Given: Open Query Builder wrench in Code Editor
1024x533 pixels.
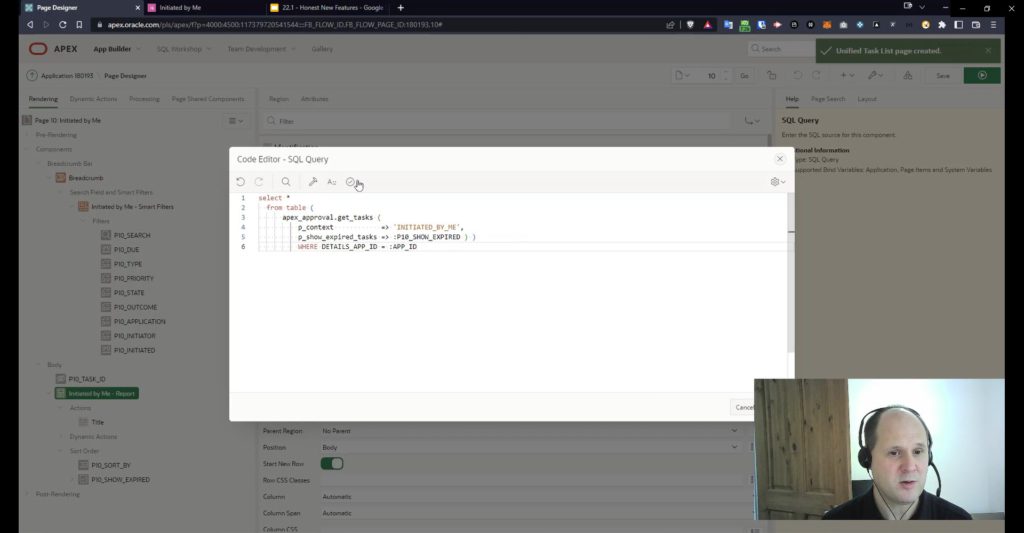Looking at the screenshot, I should [313, 182].
